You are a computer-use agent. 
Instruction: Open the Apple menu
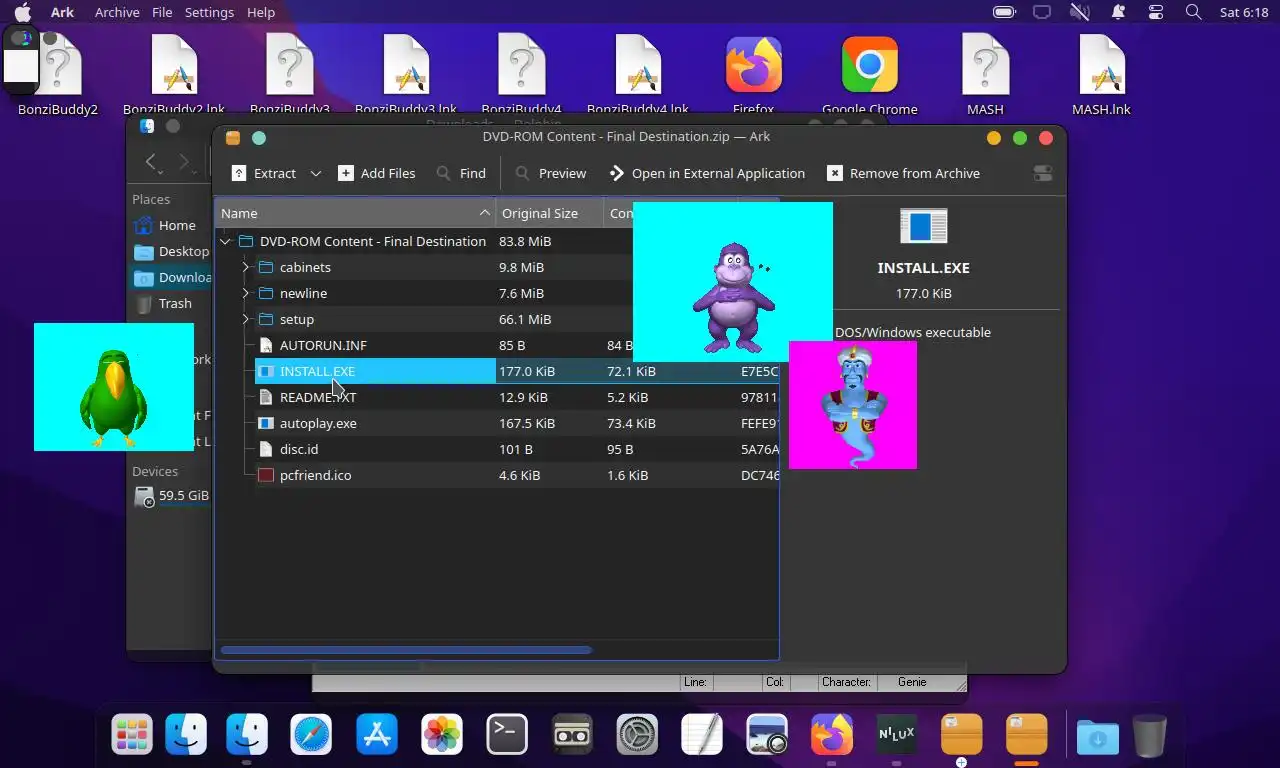point(22,12)
